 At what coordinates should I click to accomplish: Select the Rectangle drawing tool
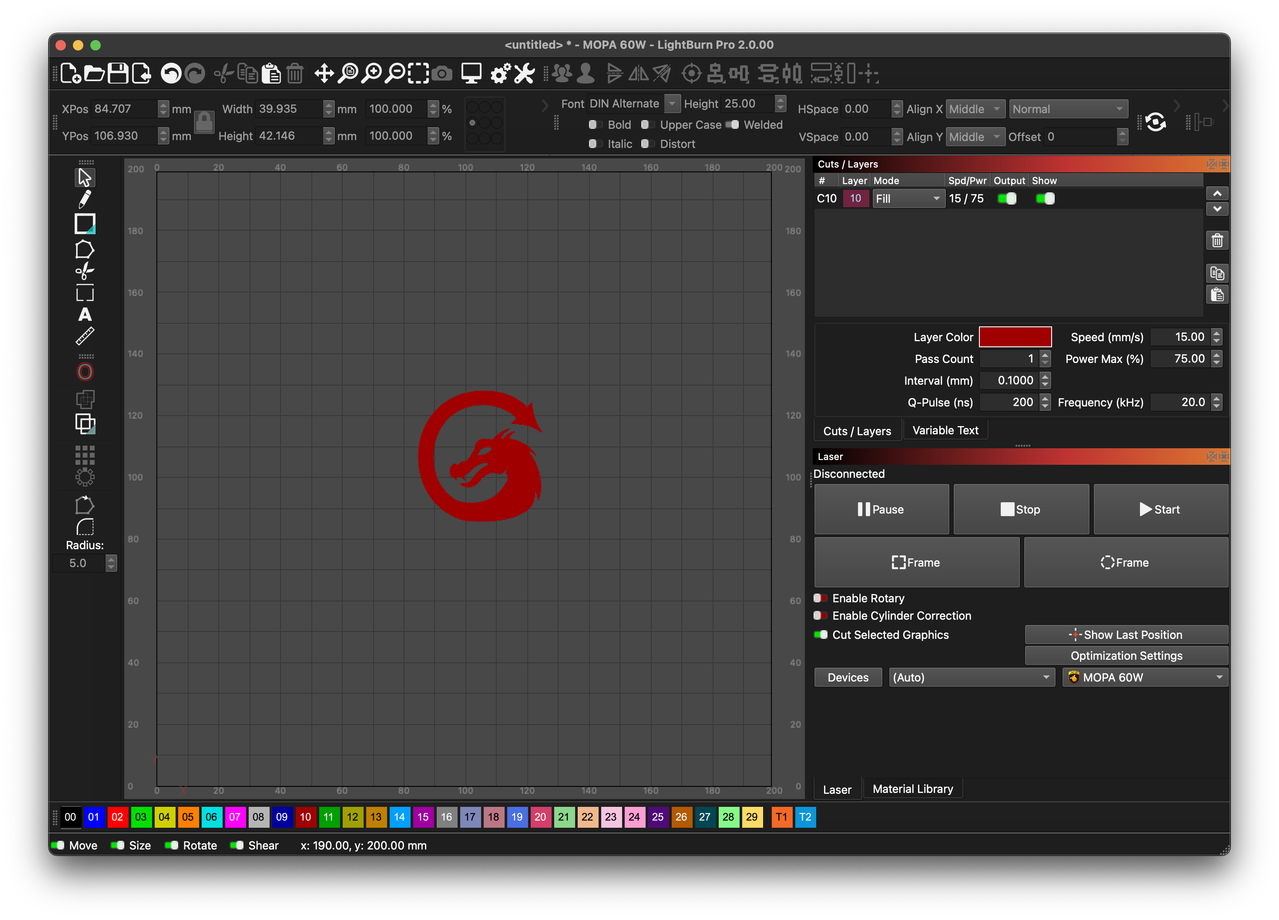point(85,224)
